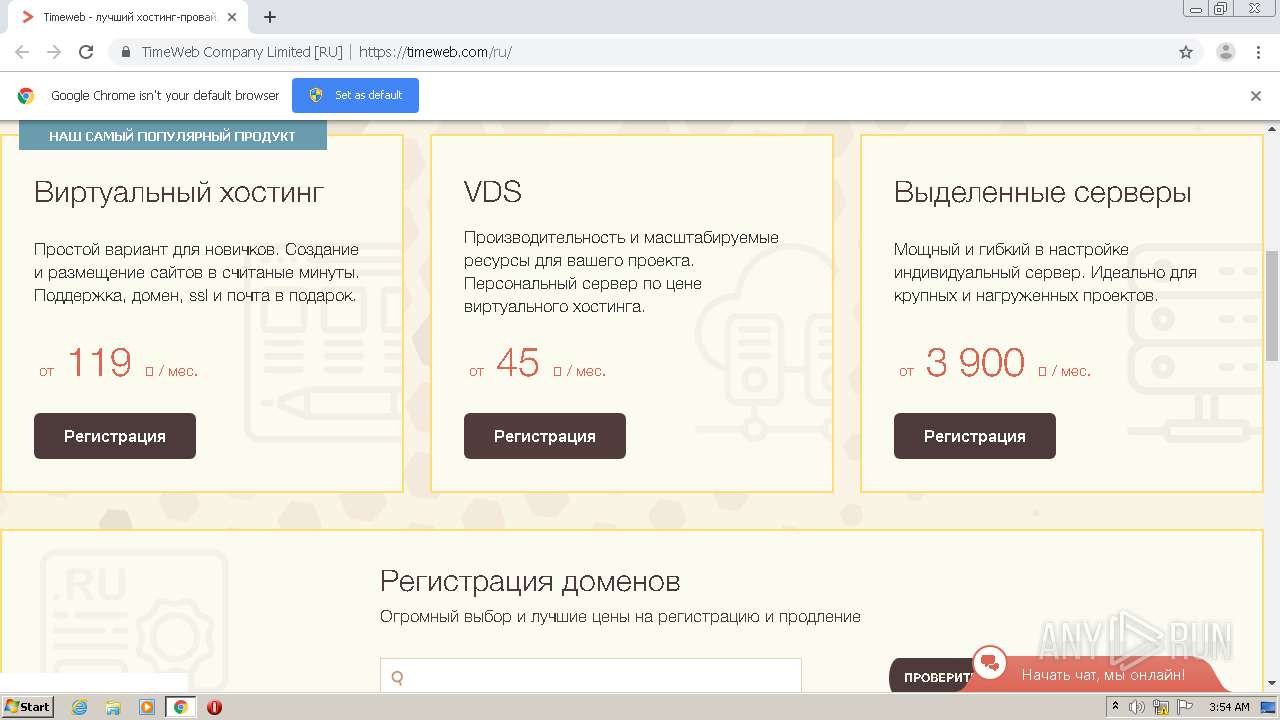The height and width of the screenshot is (720, 1280).
Task: Click the Выделенные серверы heading
Action: click(1043, 192)
